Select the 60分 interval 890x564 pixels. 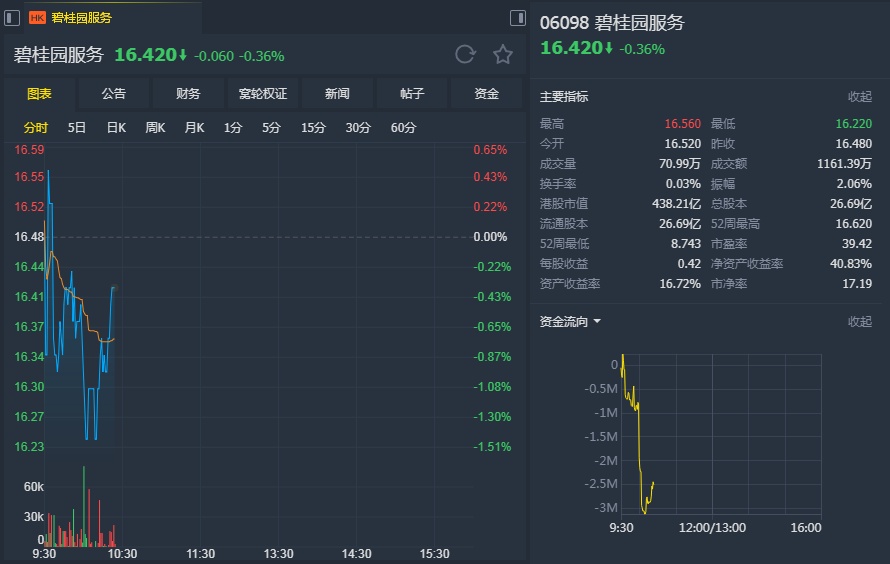(x=403, y=128)
